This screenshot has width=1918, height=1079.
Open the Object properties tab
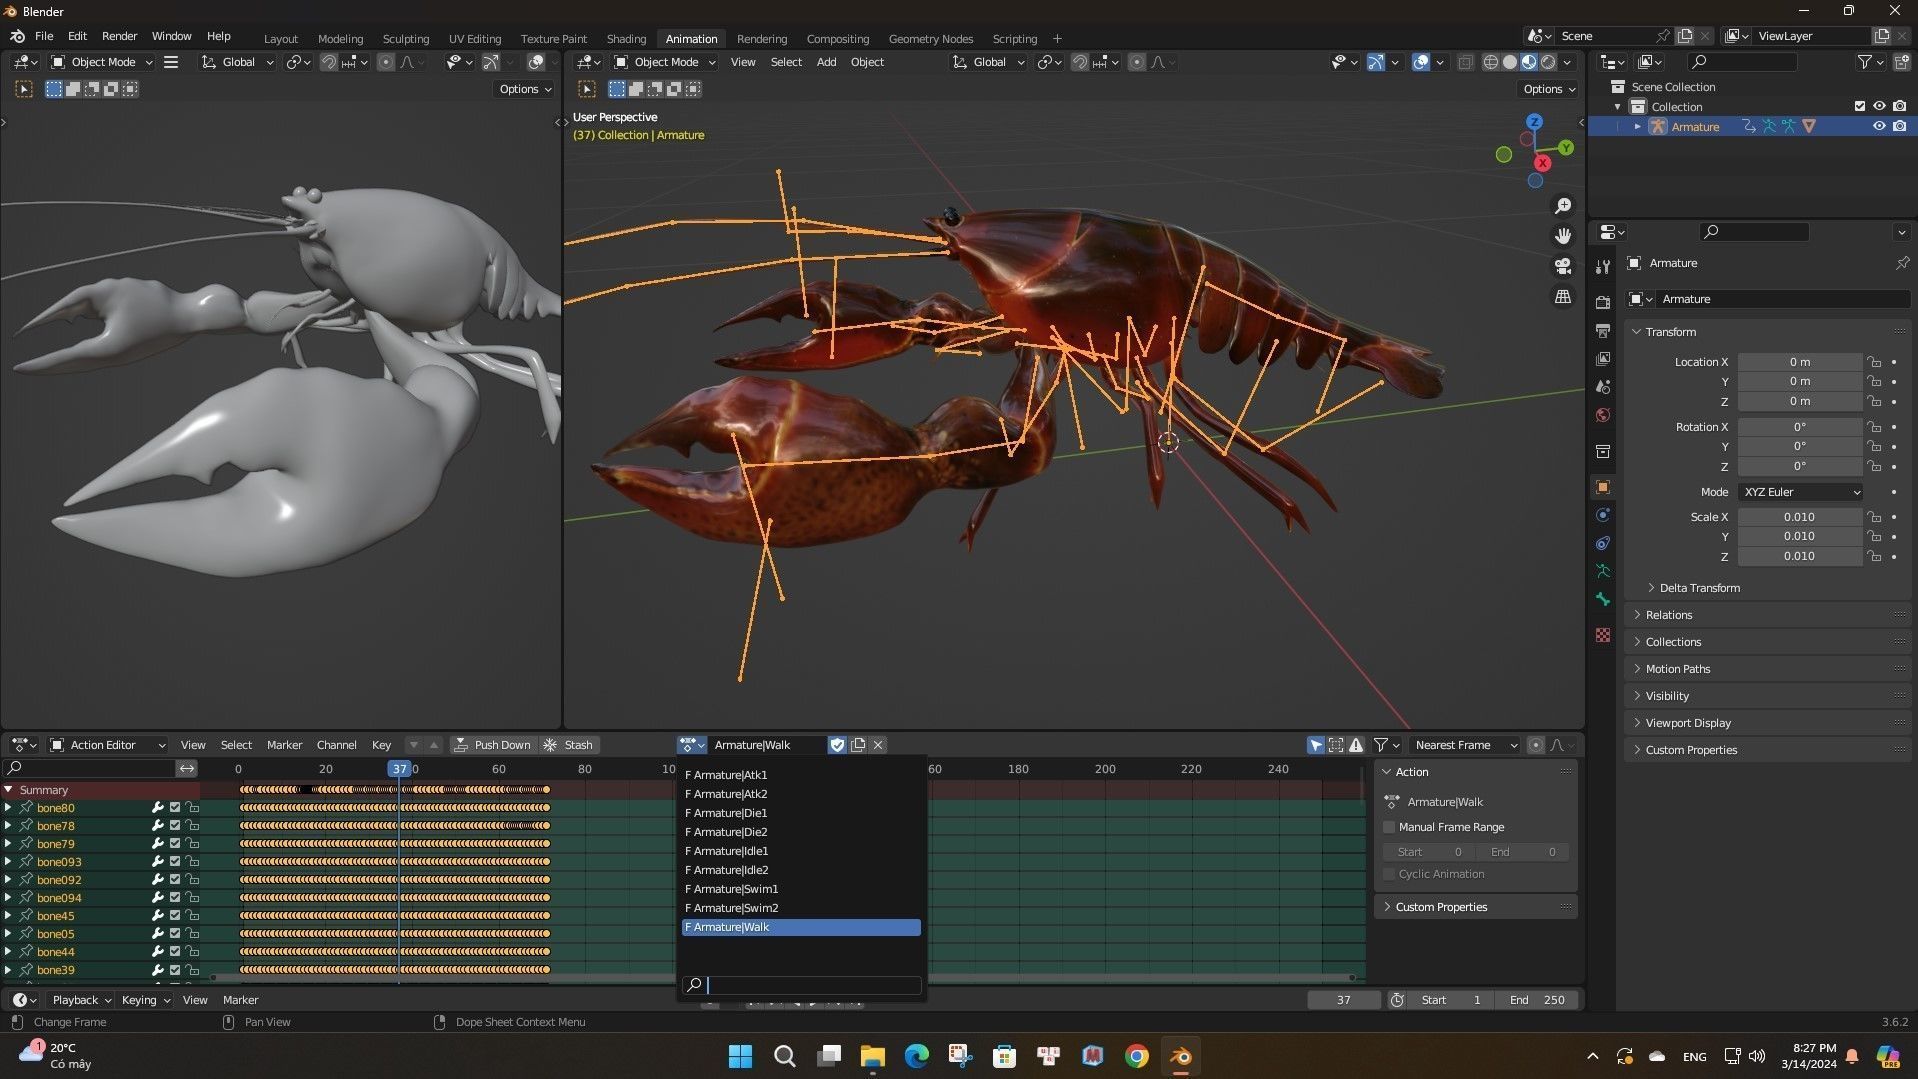point(1603,487)
